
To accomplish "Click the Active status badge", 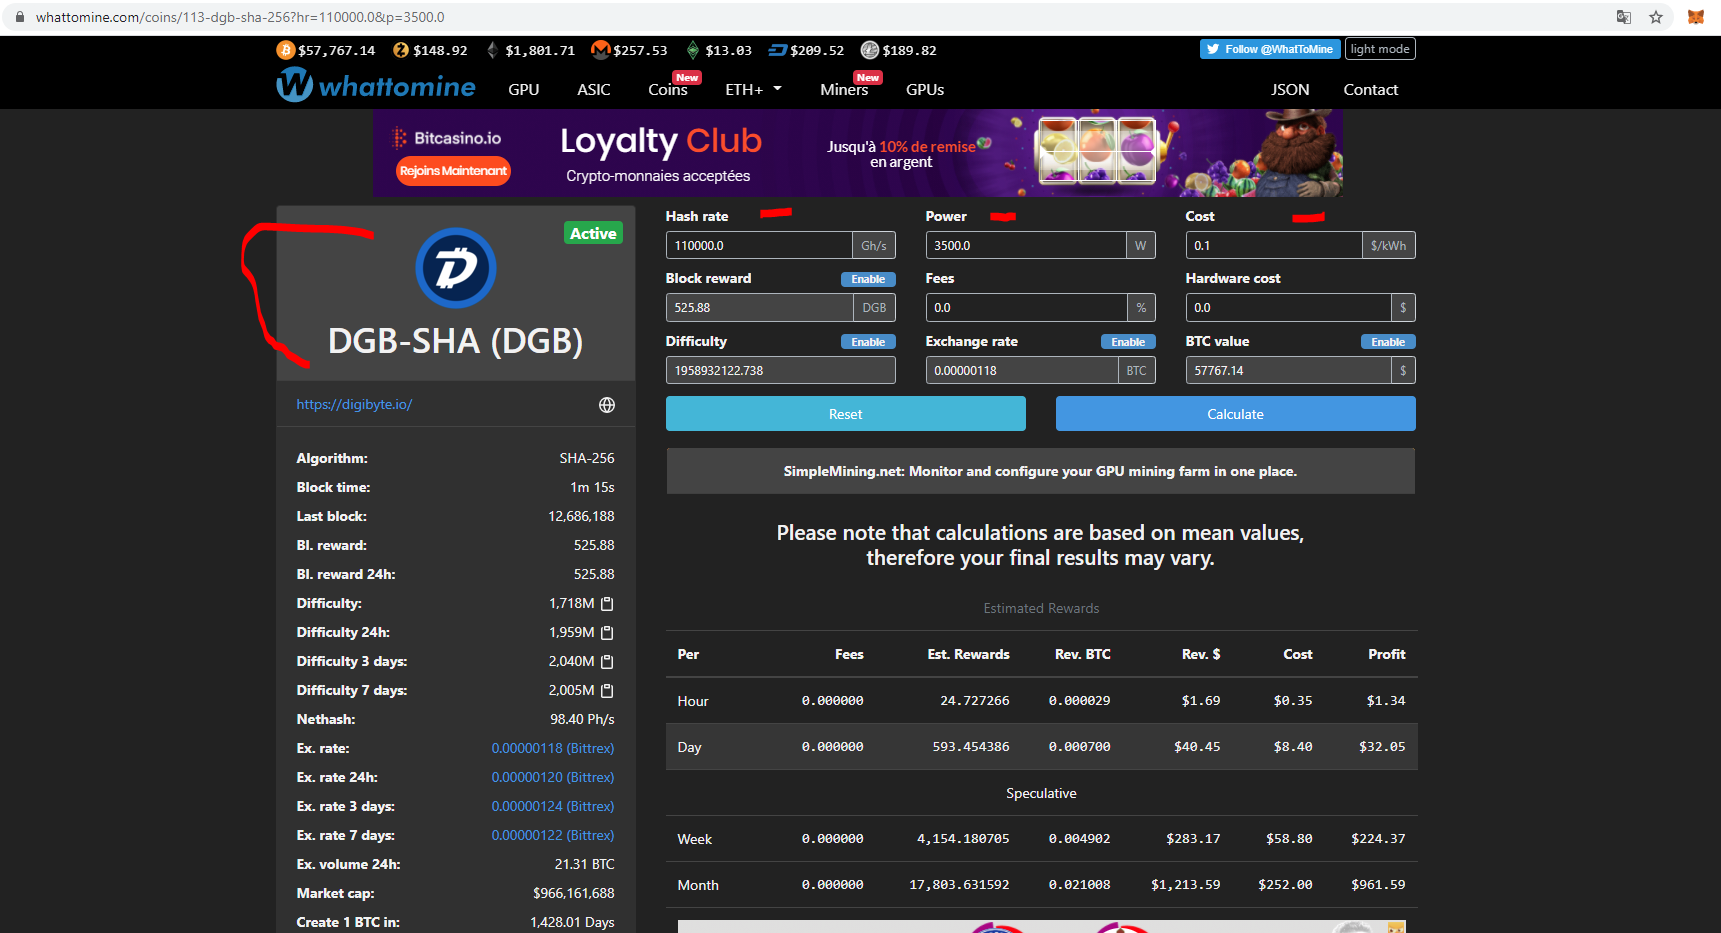I will coord(593,233).
